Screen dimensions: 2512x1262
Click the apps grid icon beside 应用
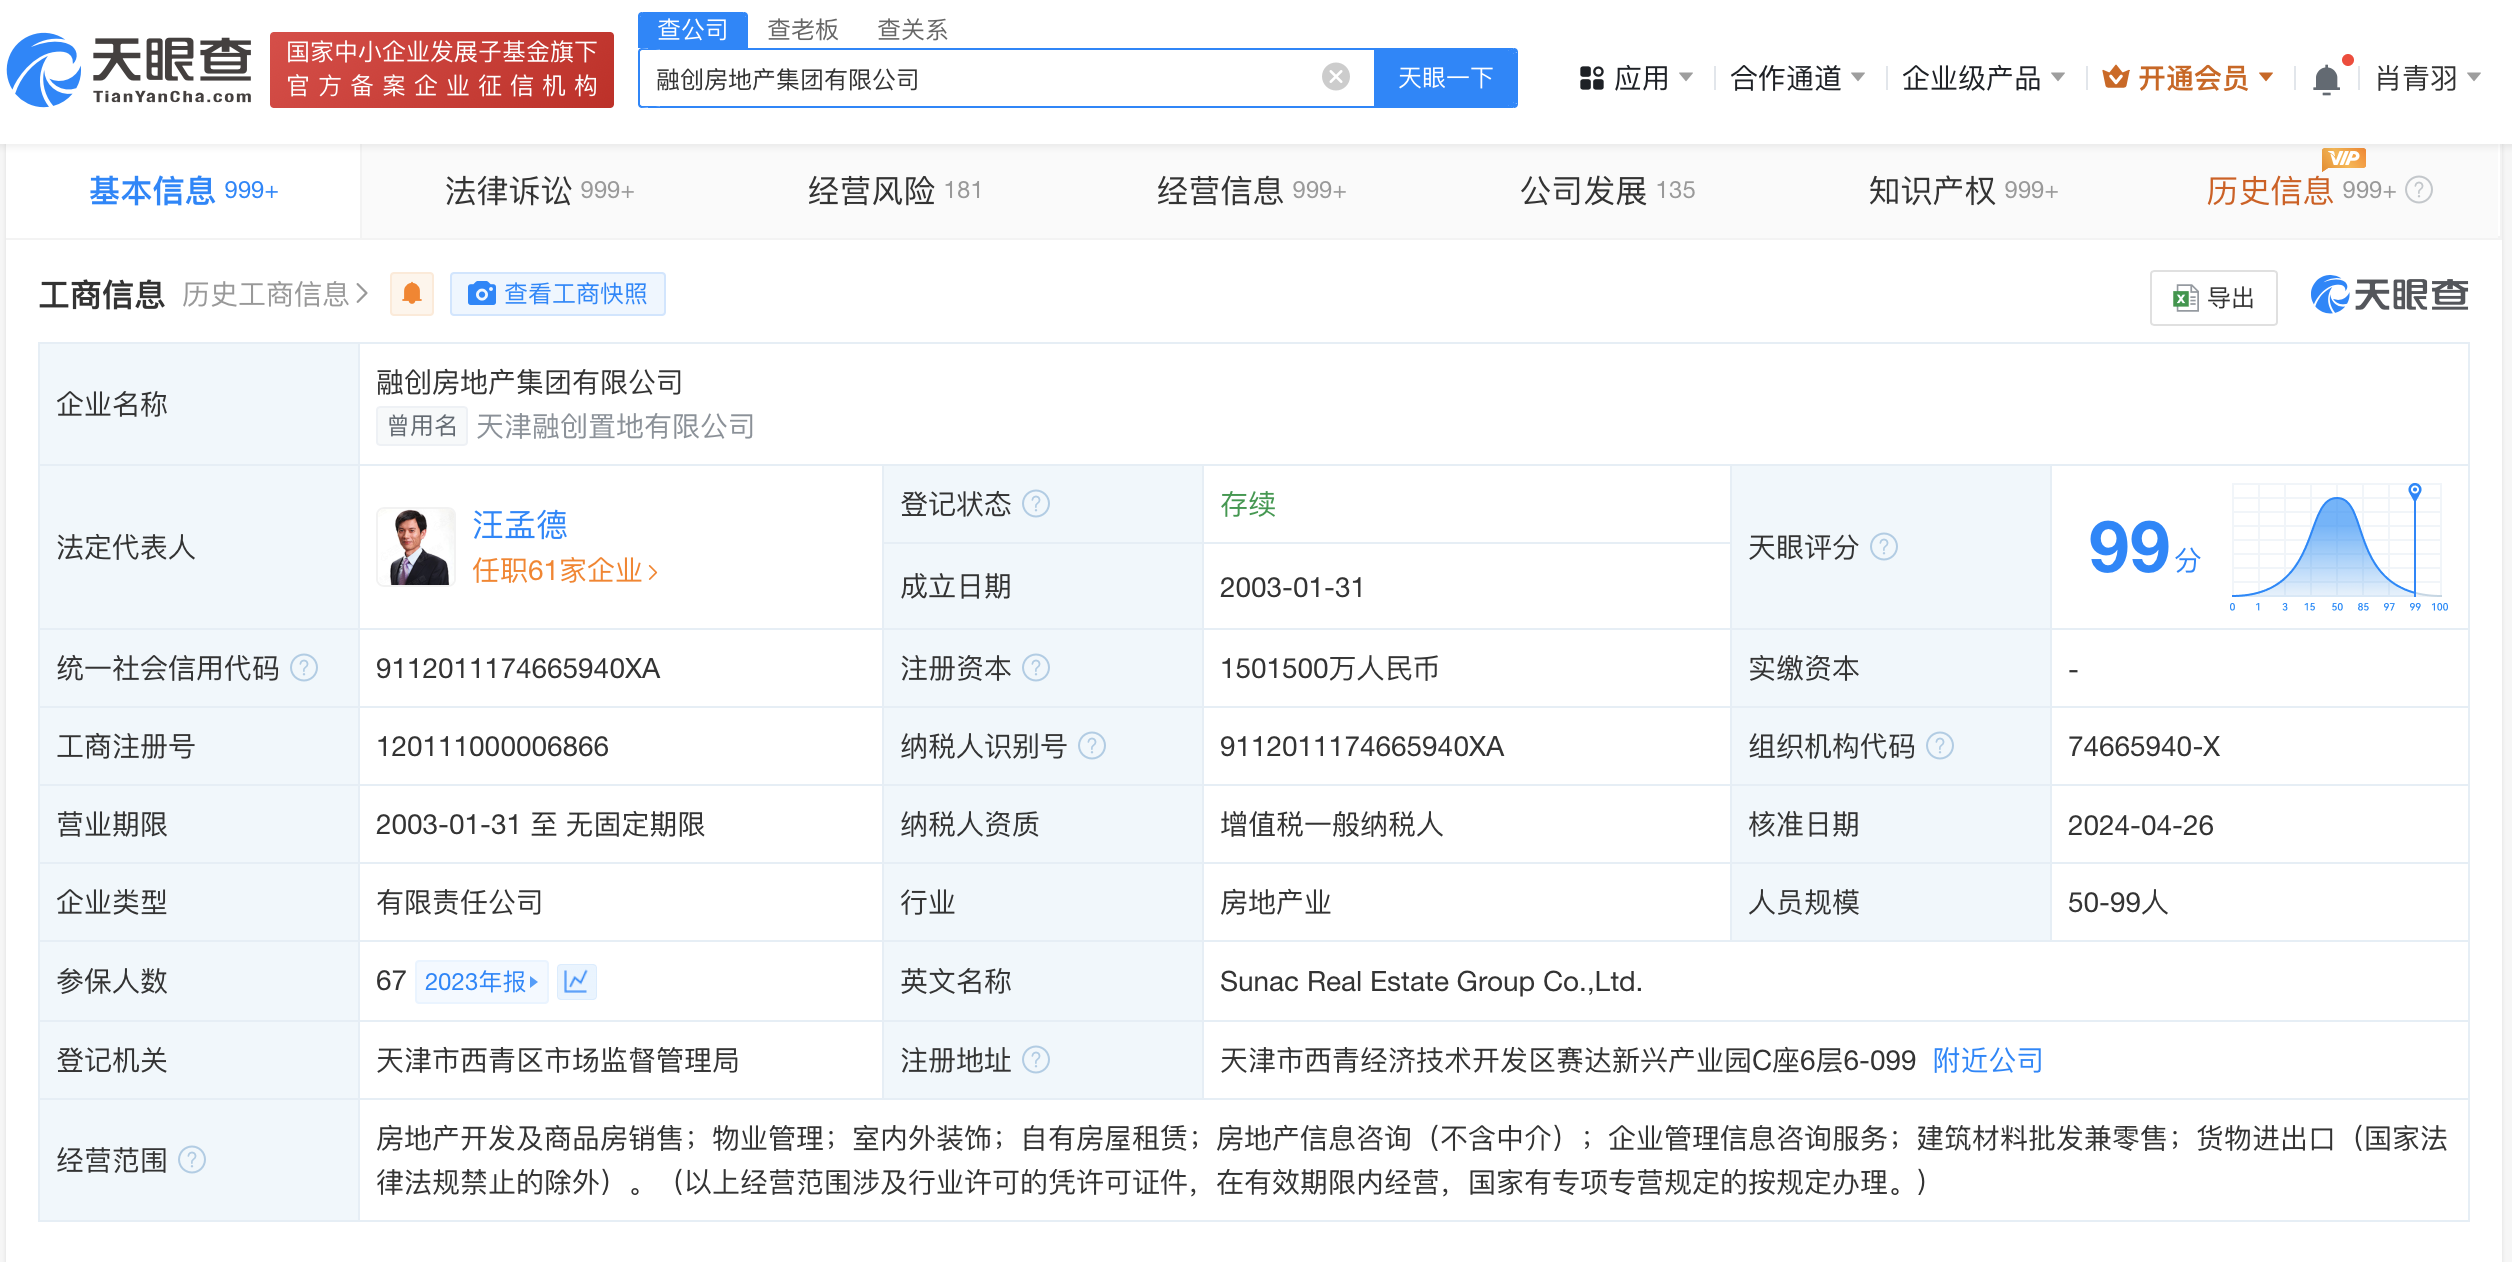pos(1592,77)
